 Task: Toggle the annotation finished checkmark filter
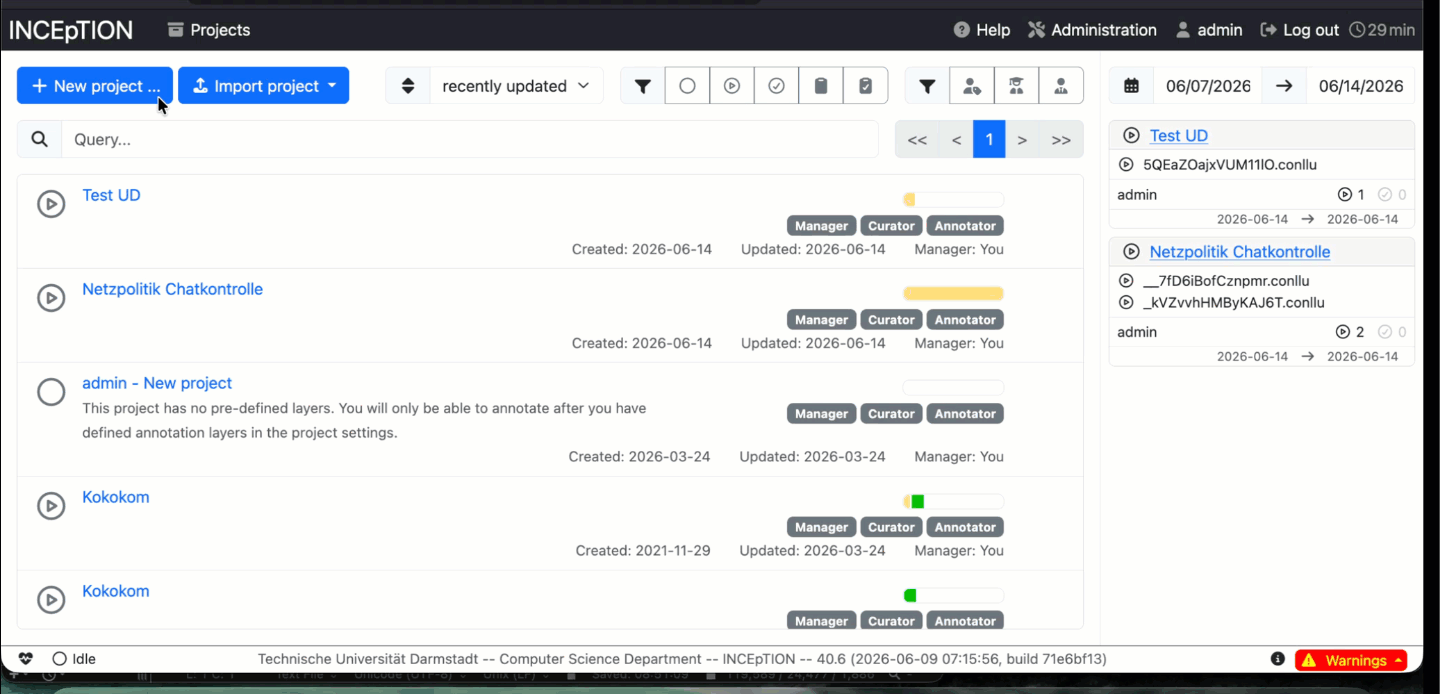[776, 86]
